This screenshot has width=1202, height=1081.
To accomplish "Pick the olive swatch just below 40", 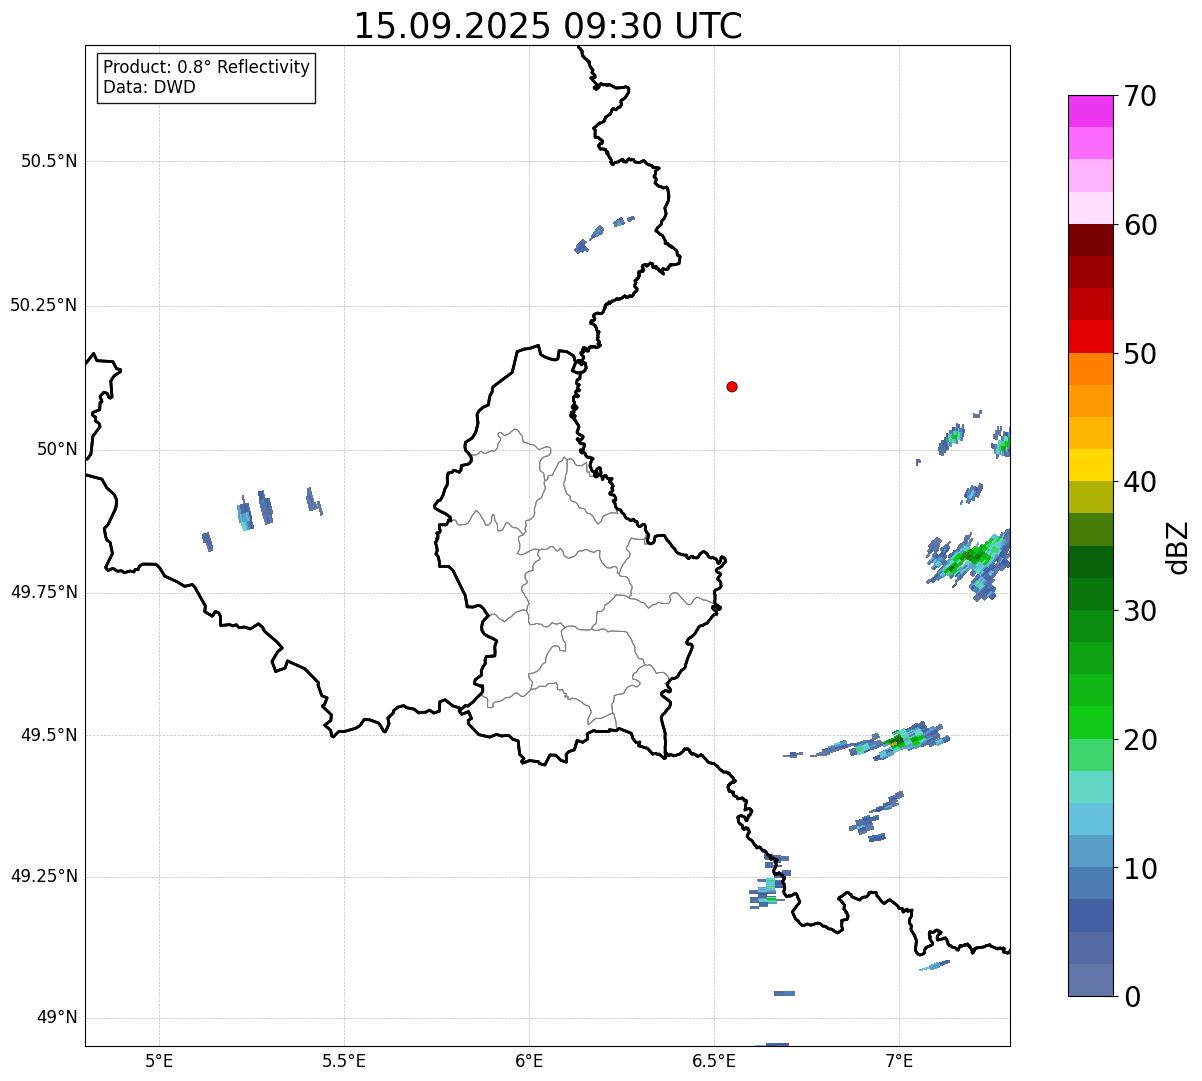I will coord(1090,498).
